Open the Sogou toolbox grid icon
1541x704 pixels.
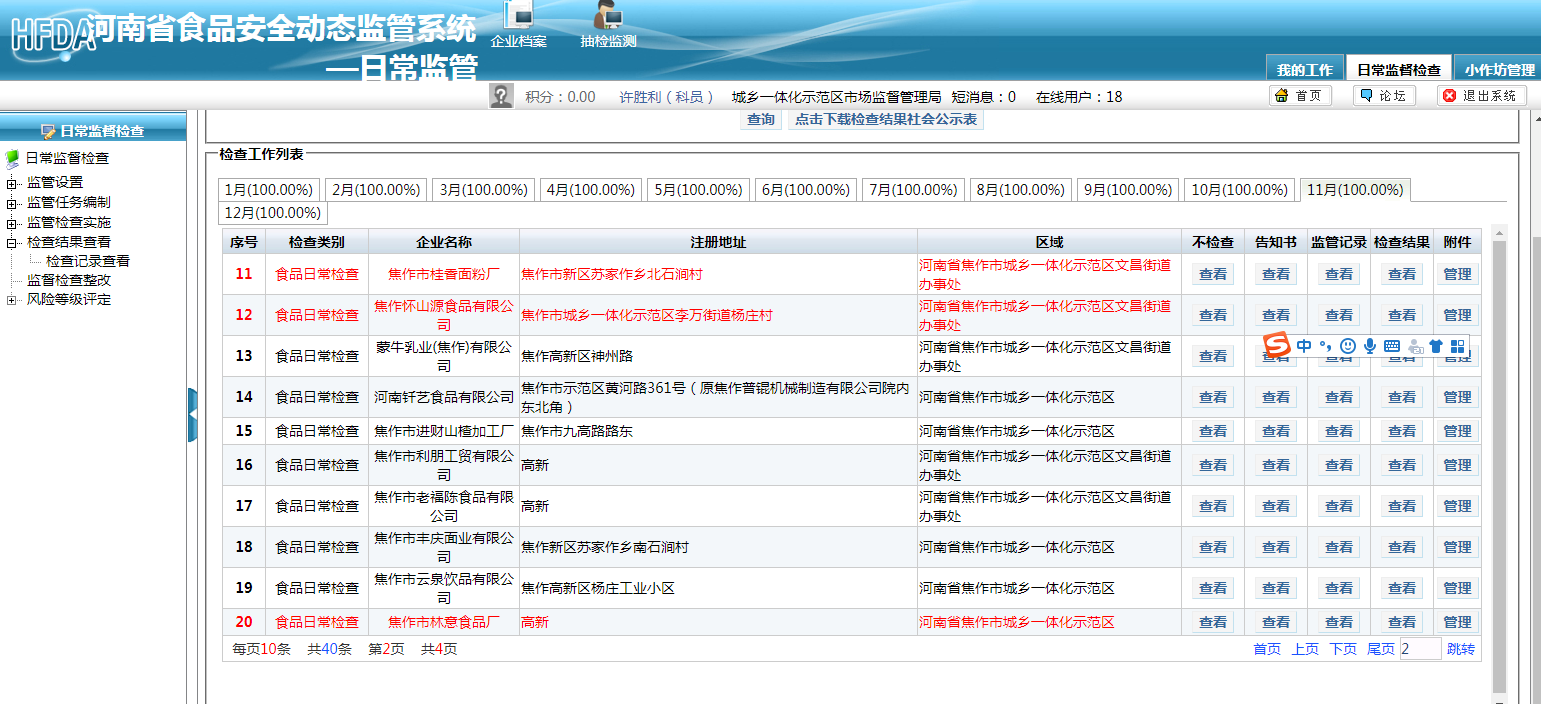point(1457,346)
